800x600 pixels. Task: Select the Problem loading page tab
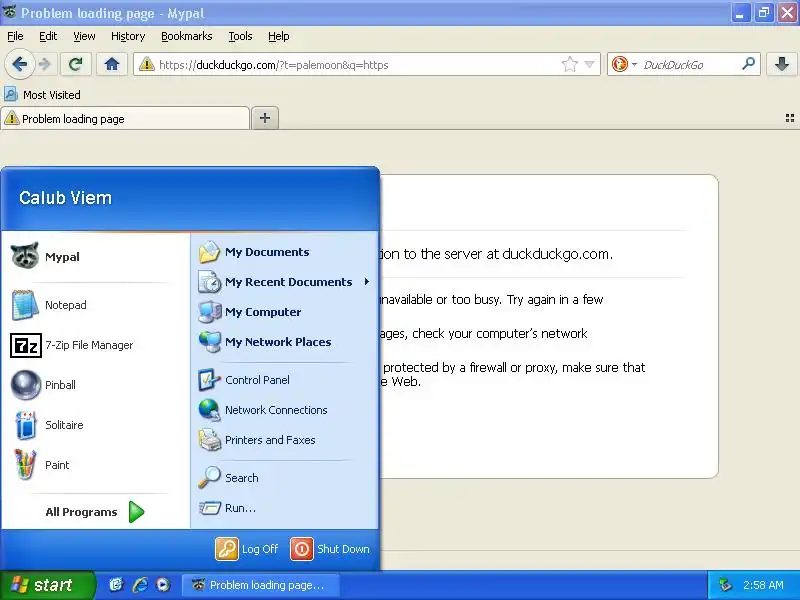[x=125, y=118]
